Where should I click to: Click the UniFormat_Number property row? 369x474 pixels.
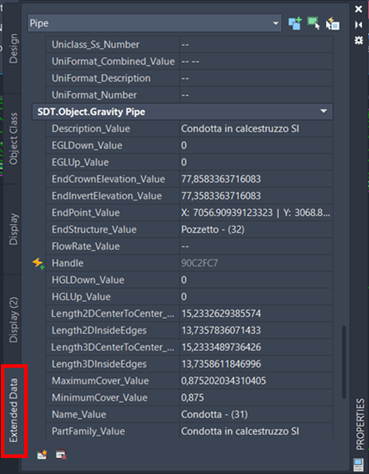[x=189, y=95]
